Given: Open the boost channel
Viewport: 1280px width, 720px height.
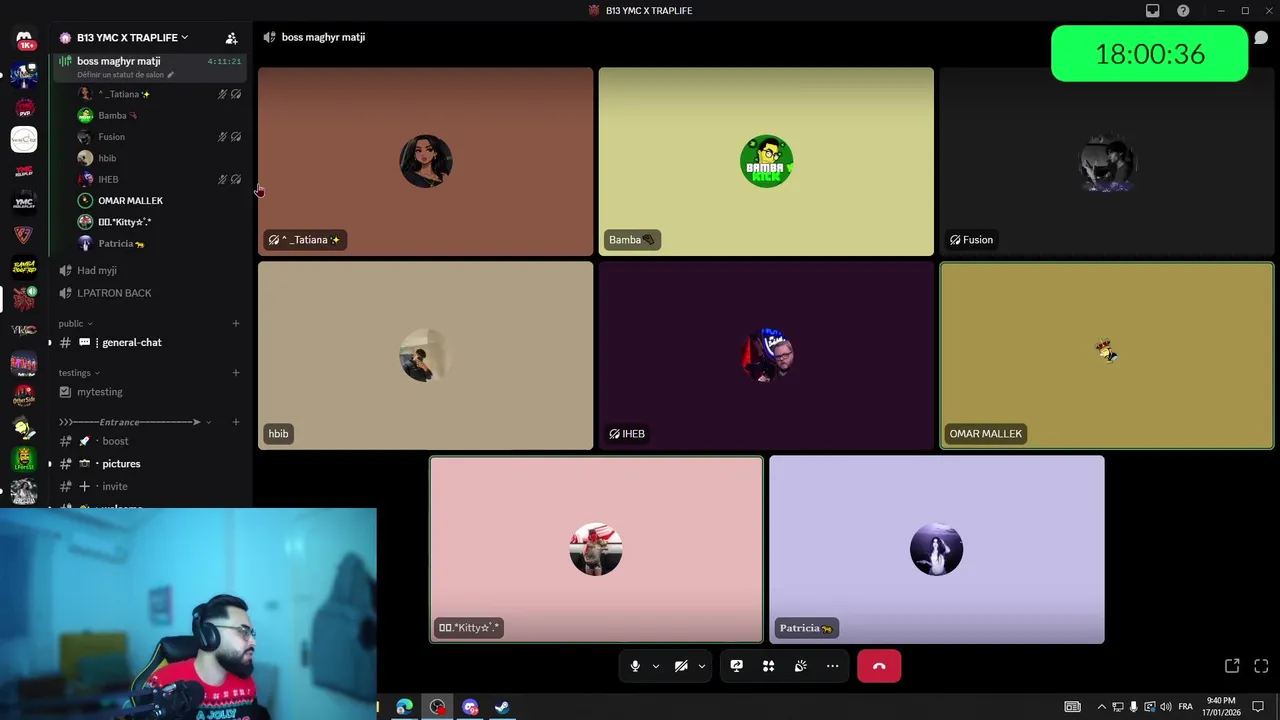Looking at the screenshot, I should click(150, 441).
